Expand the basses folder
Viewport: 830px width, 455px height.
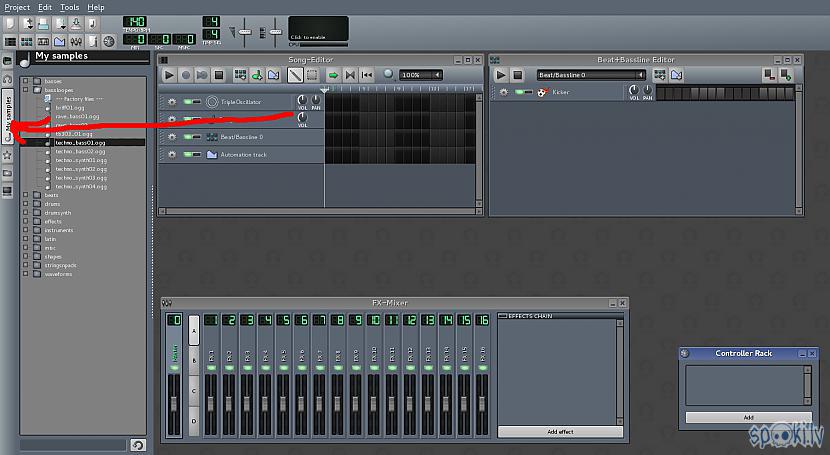click(x=25, y=81)
